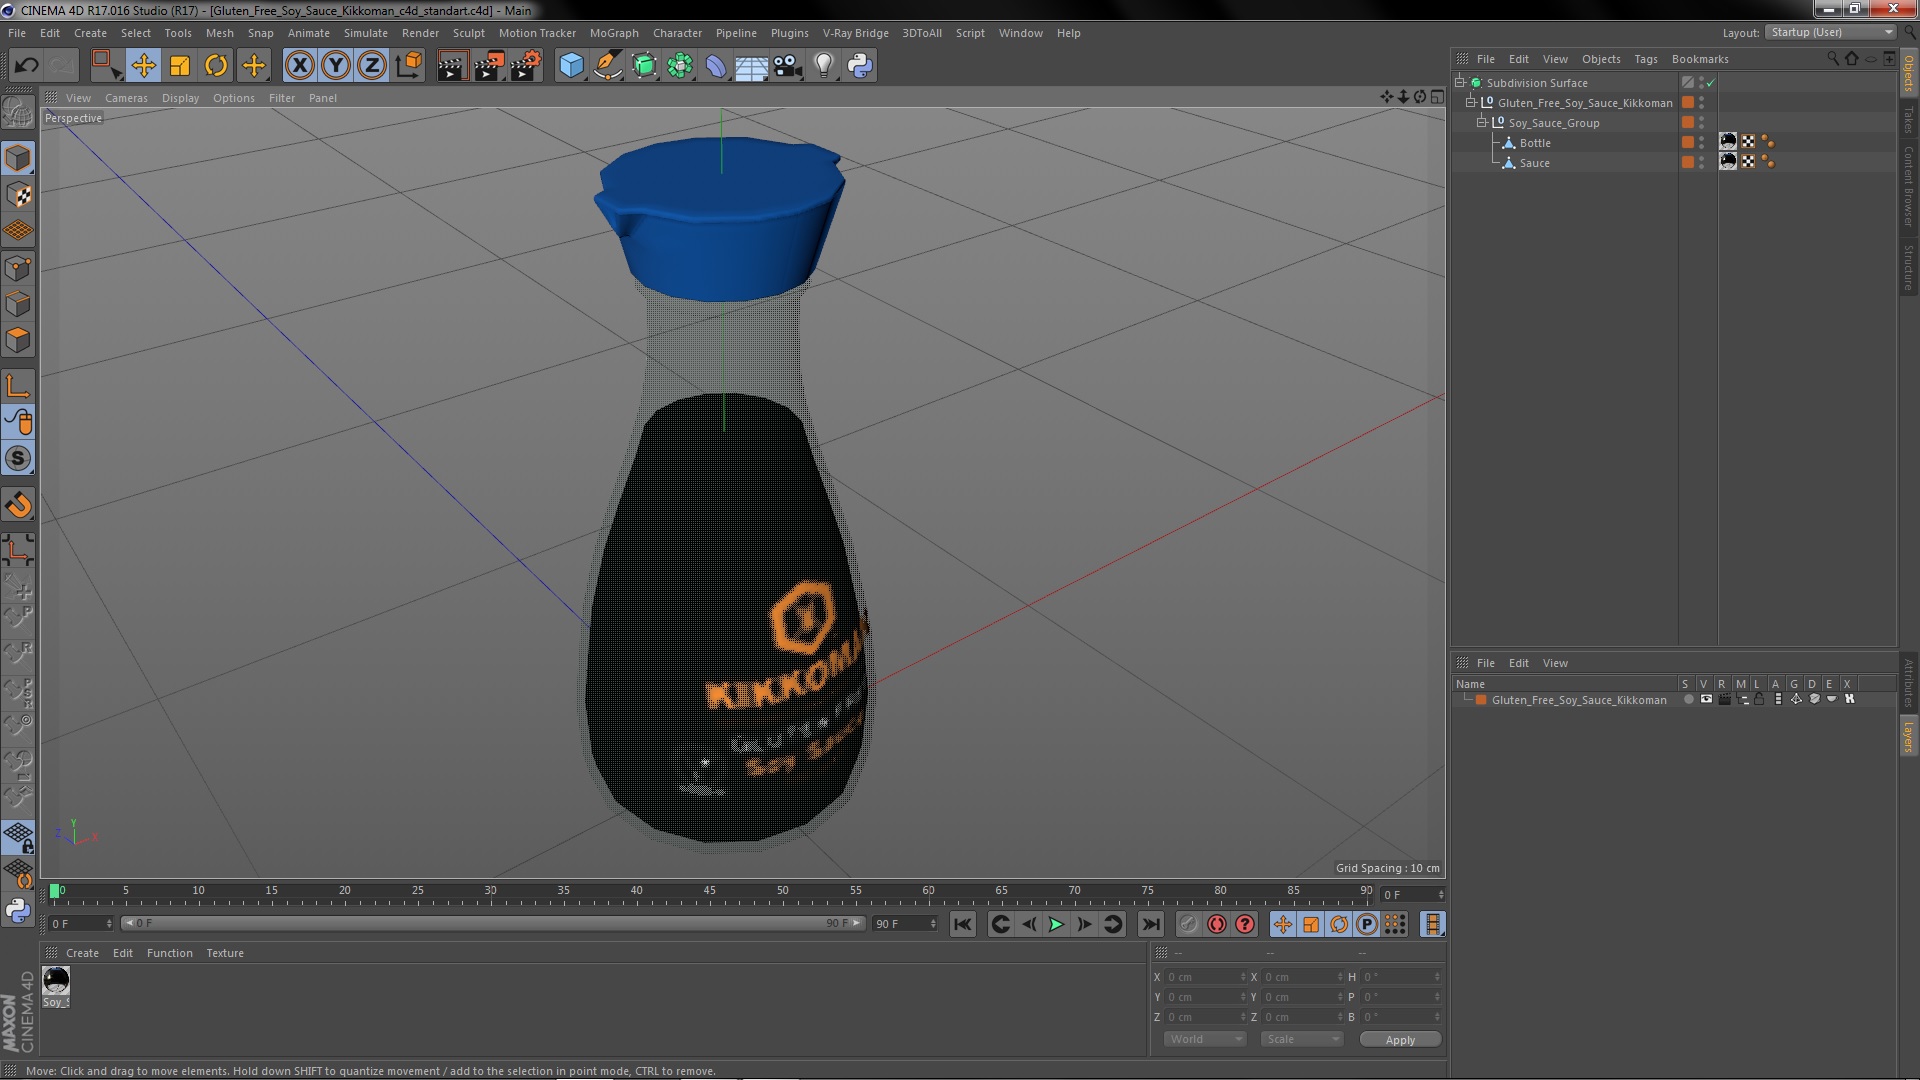Switch to Texture mode checker cube icon
1920x1080 pixels.
click(18, 194)
